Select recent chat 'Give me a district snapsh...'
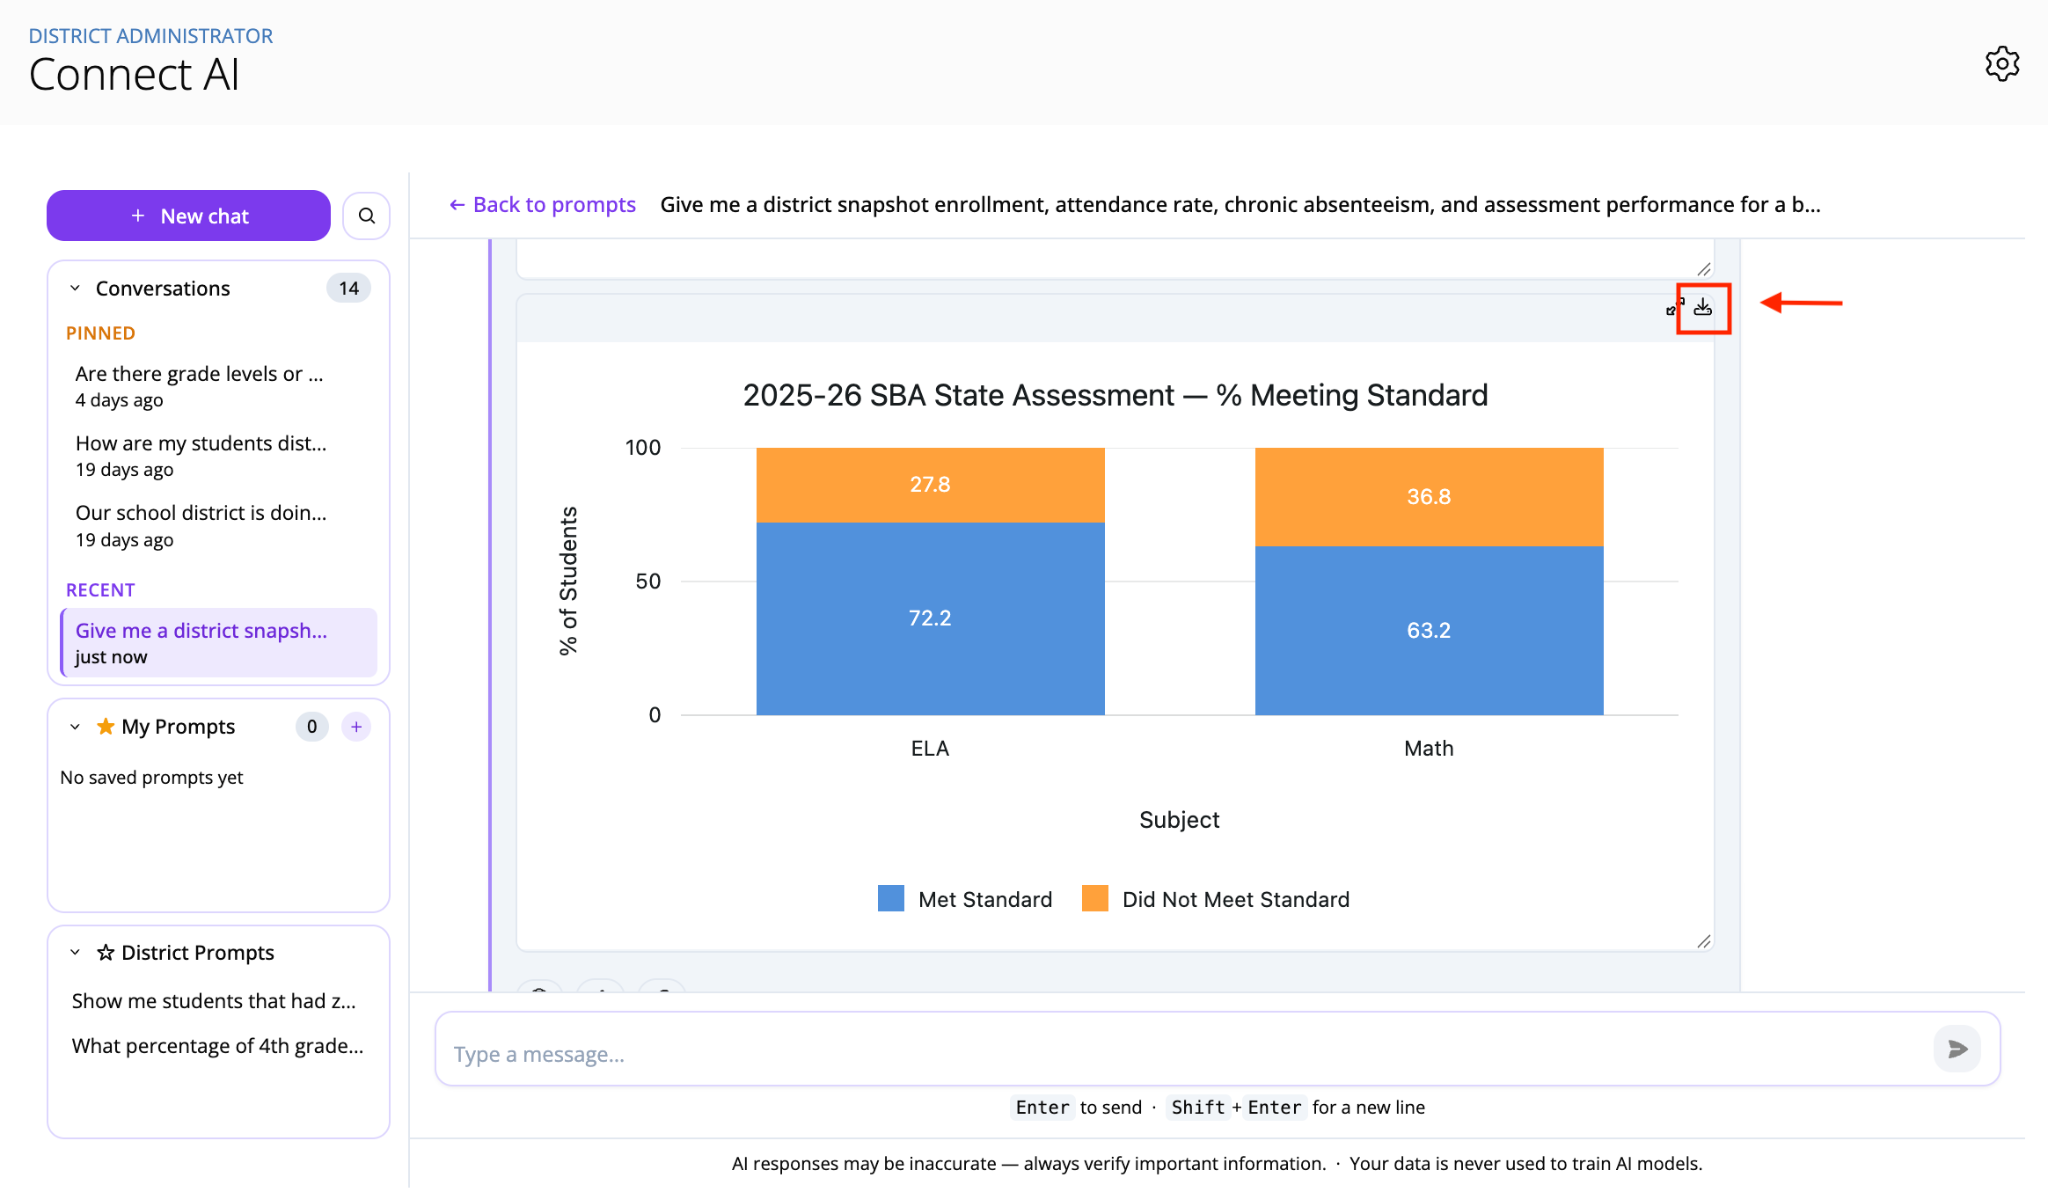Viewport: 2048px width, 1198px height. (219, 643)
